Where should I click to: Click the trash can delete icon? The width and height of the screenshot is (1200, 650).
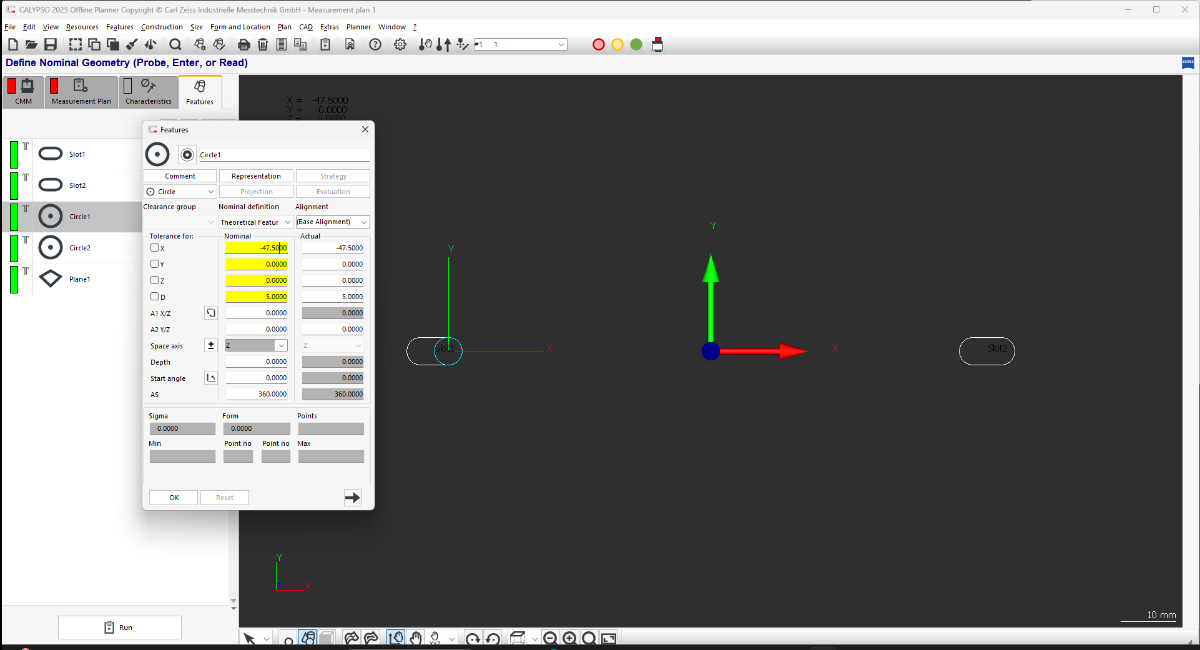pos(263,44)
